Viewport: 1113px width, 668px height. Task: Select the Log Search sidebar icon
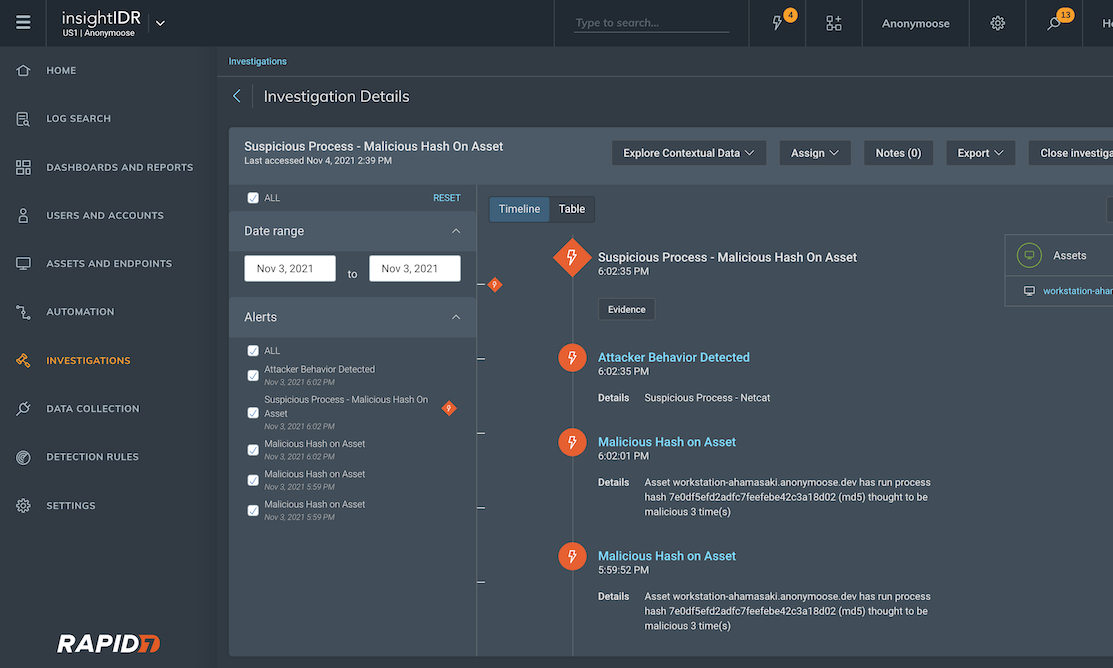pyautogui.click(x=22, y=117)
